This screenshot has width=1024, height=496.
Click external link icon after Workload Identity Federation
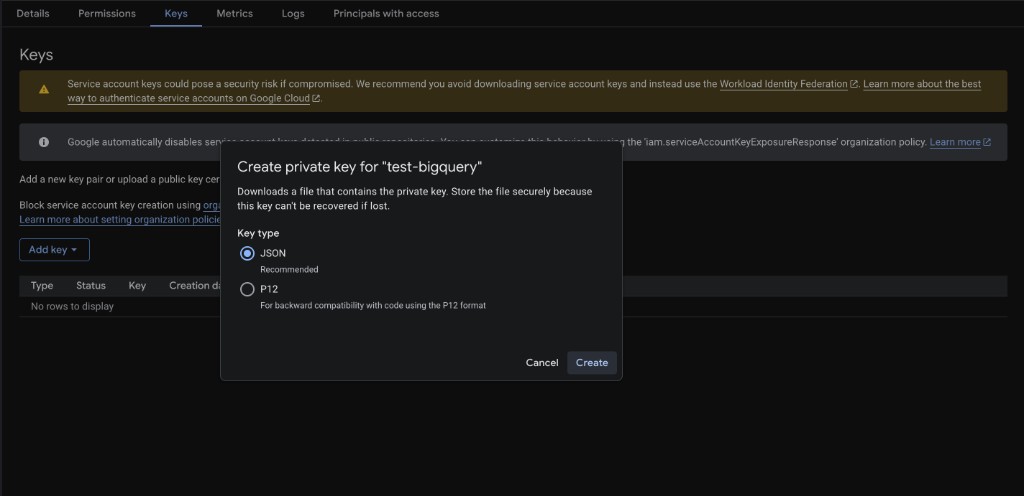click(854, 84)
